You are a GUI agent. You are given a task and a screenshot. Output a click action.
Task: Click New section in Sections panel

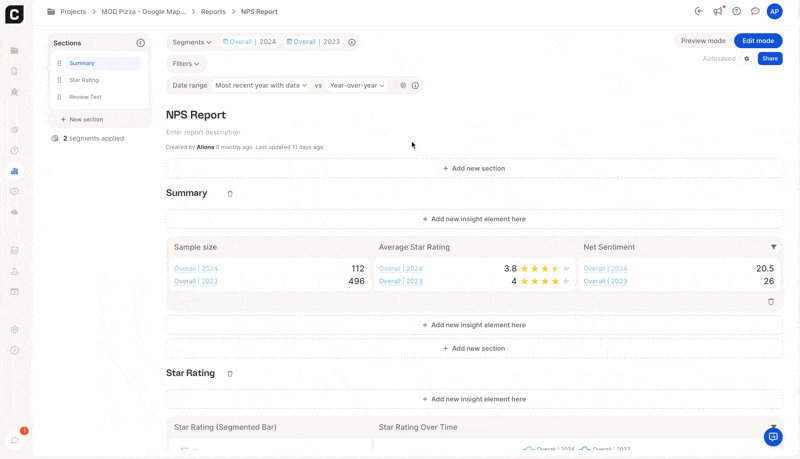pyautogui.click(x=82, y=119)
